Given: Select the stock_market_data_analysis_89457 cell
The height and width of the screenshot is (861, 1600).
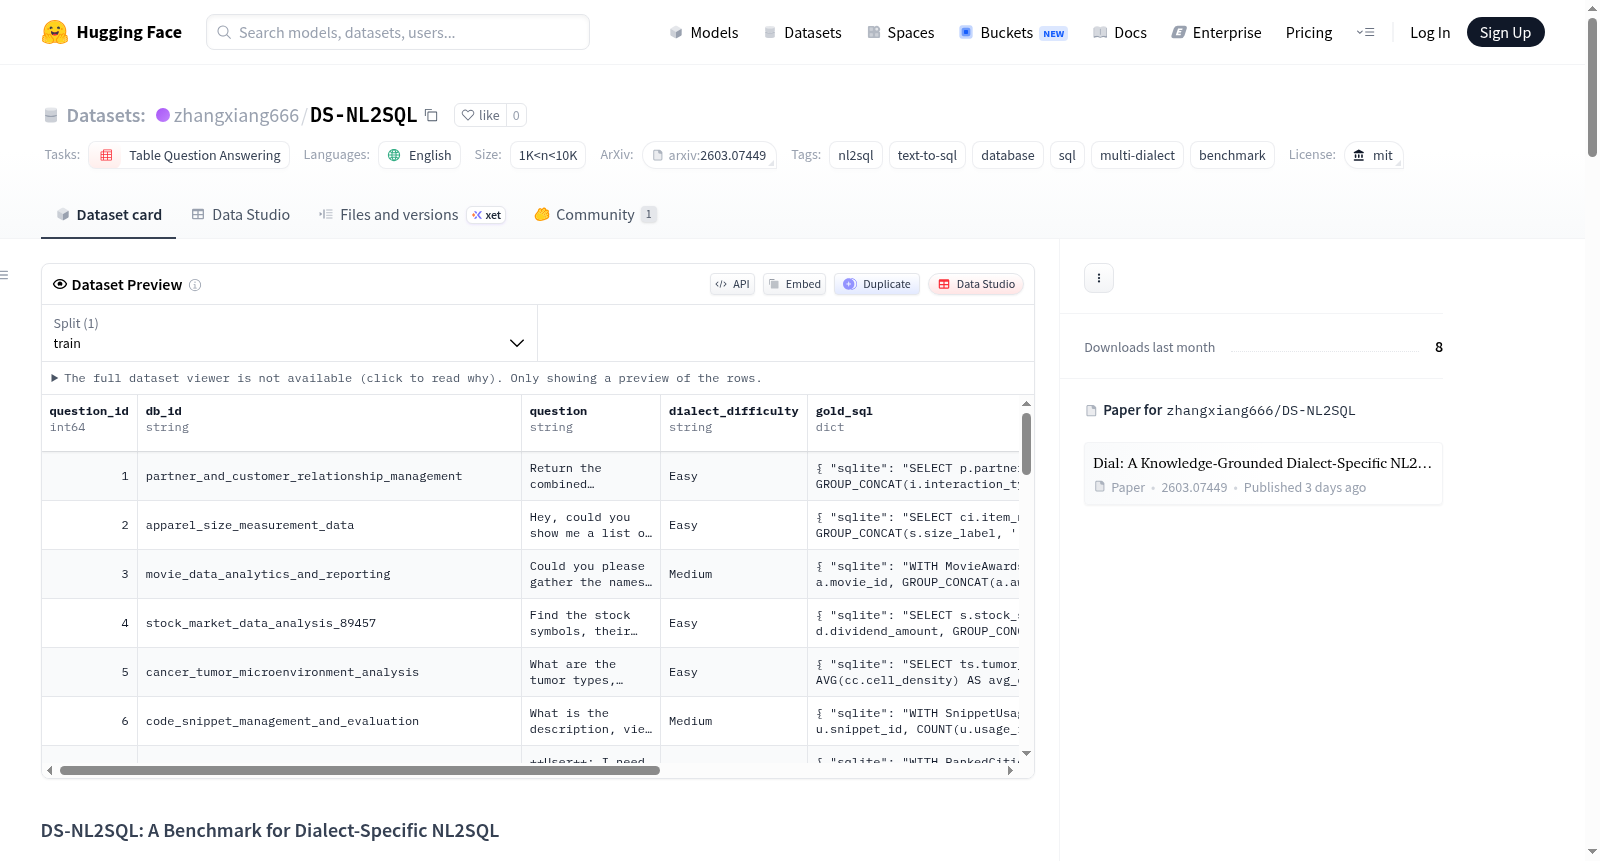Looking at the screenshot, I should click(329, 623).
